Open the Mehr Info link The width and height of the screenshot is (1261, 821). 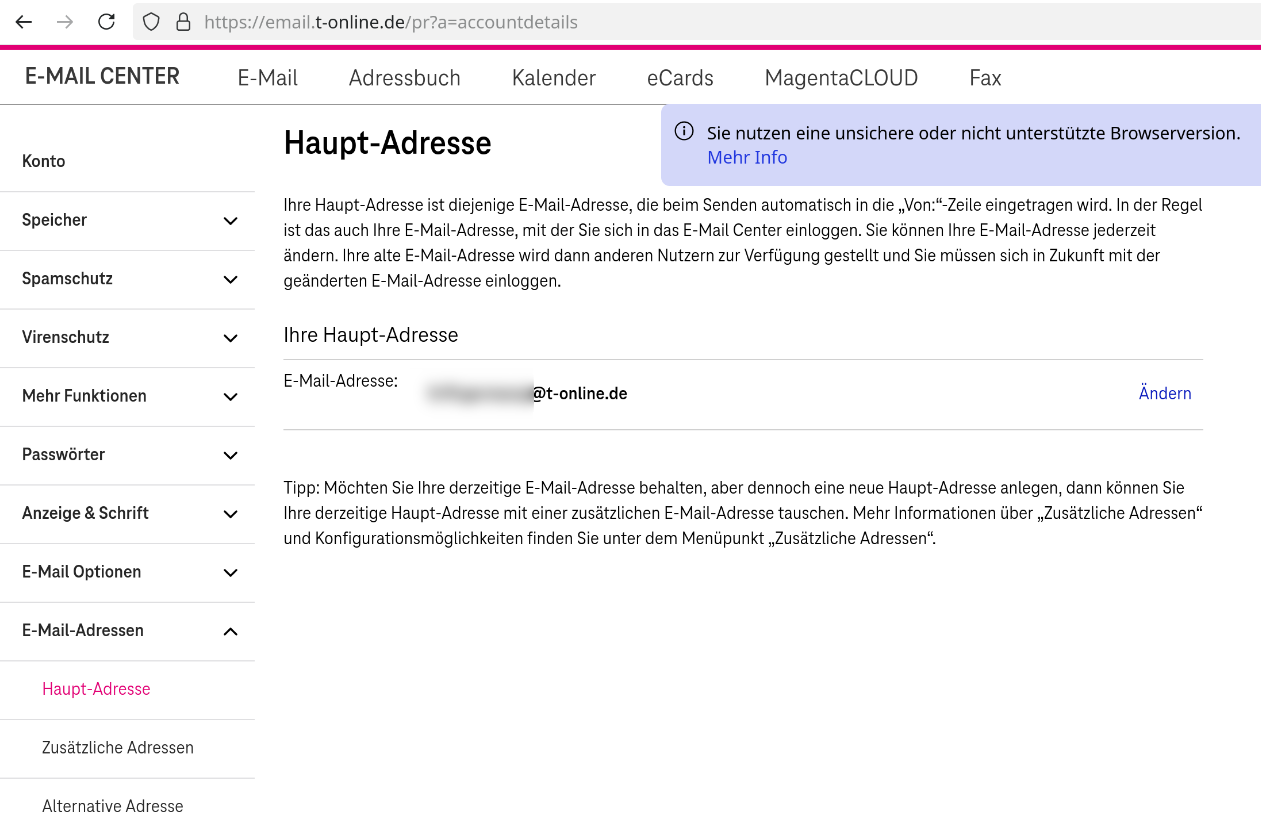point(747,158)
